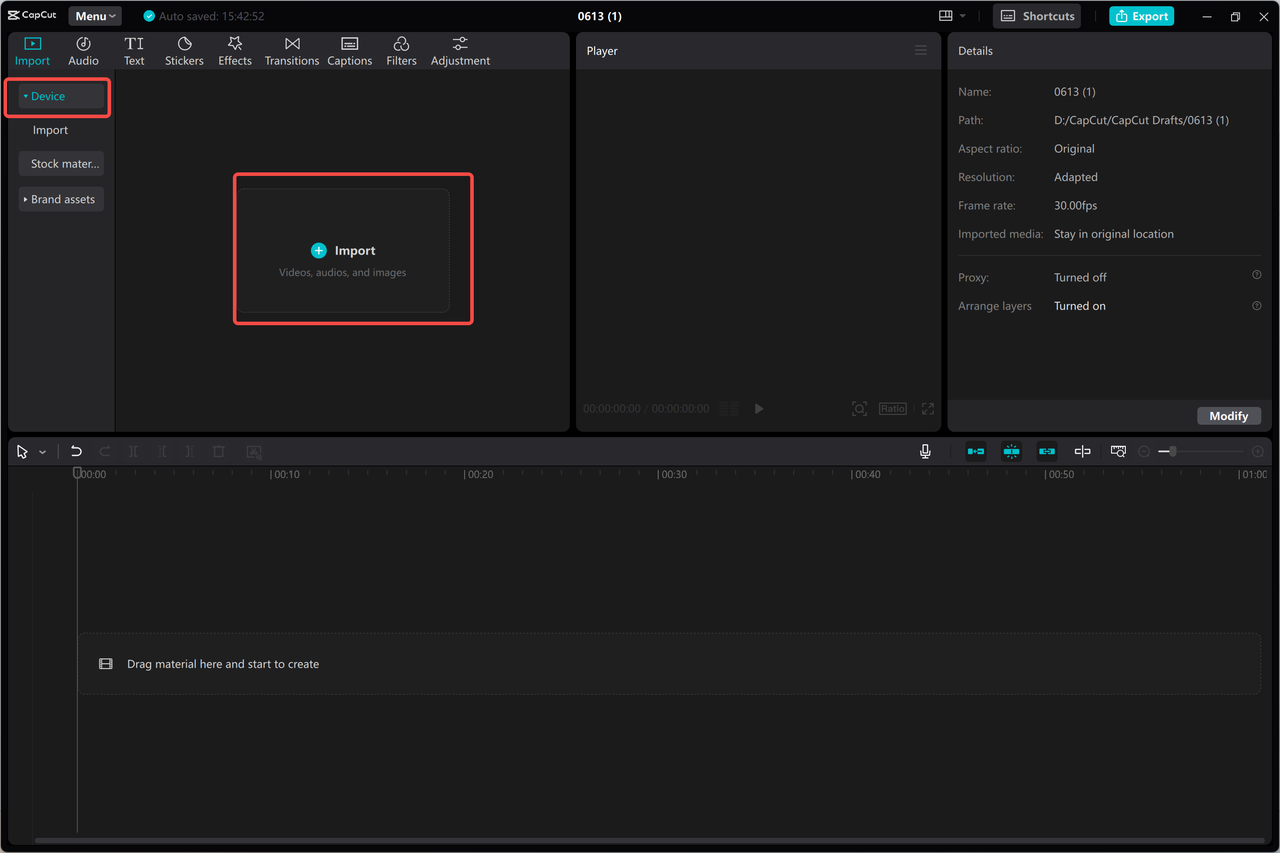Expand the Brand assets section

[61, 199]
